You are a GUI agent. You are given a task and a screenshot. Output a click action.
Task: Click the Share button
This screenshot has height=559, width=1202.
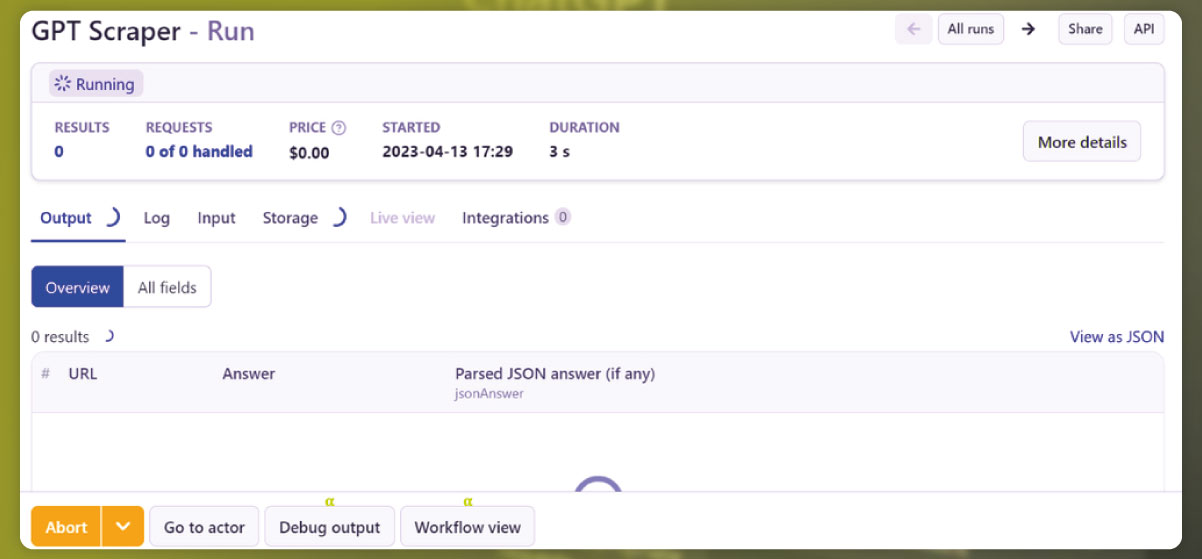[x=1085, y=29]
